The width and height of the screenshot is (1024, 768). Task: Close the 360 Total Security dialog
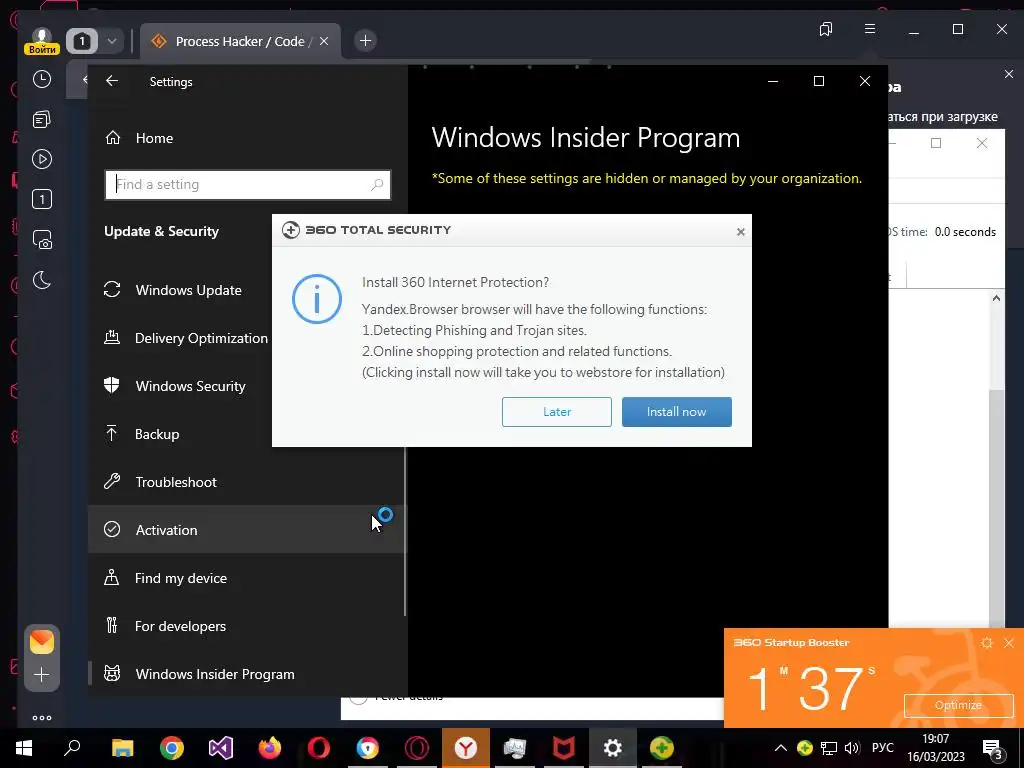[x=741, y=232]
